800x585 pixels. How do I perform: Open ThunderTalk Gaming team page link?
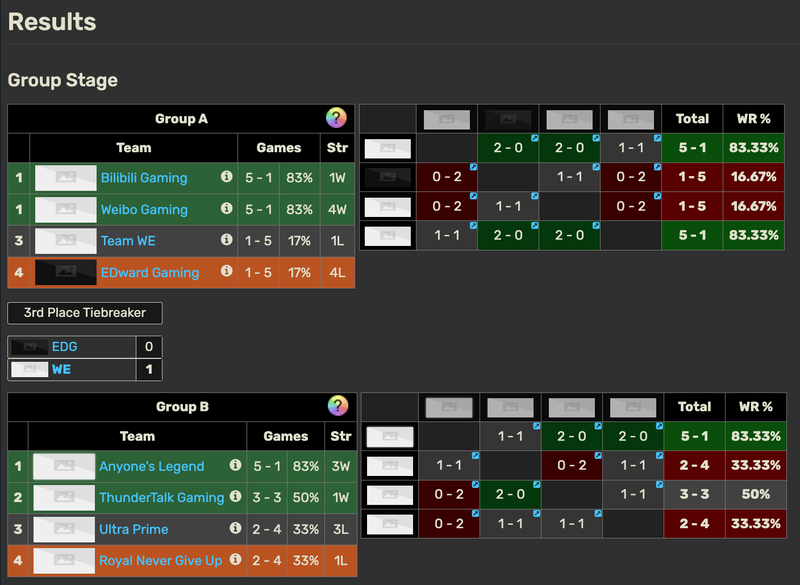[162, 497]
